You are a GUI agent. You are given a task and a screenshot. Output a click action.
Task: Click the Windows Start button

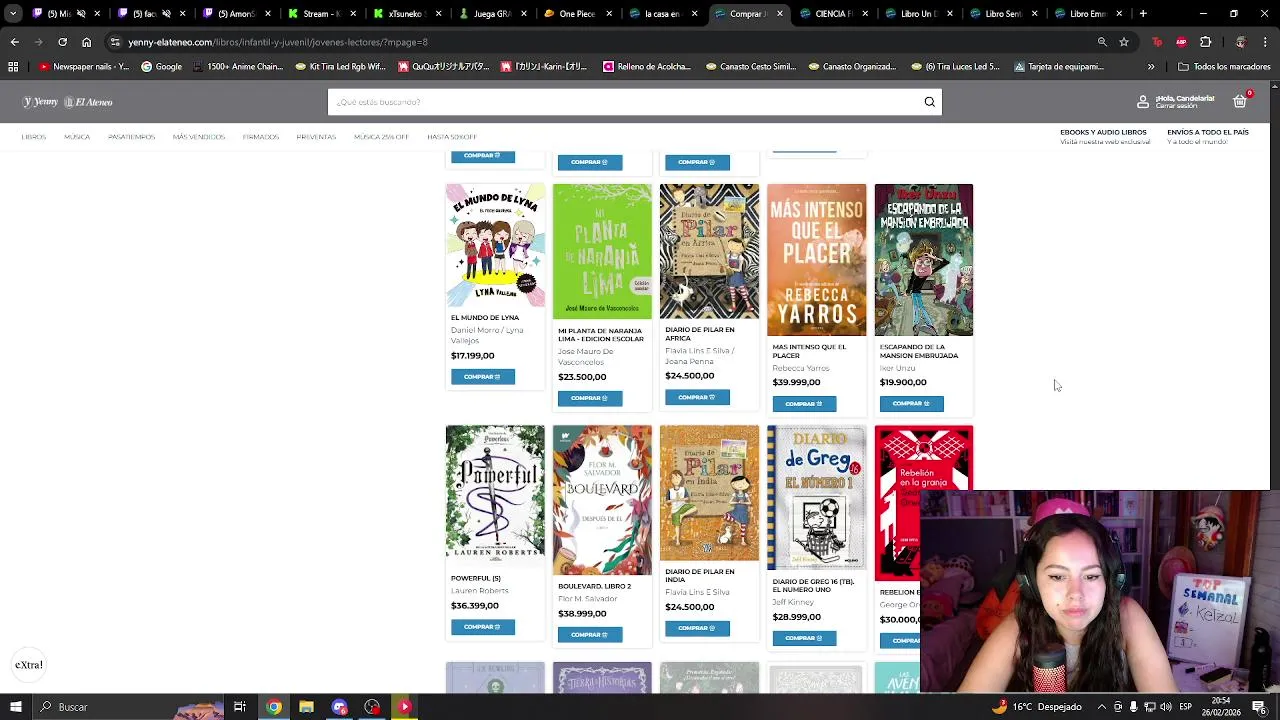15,707
